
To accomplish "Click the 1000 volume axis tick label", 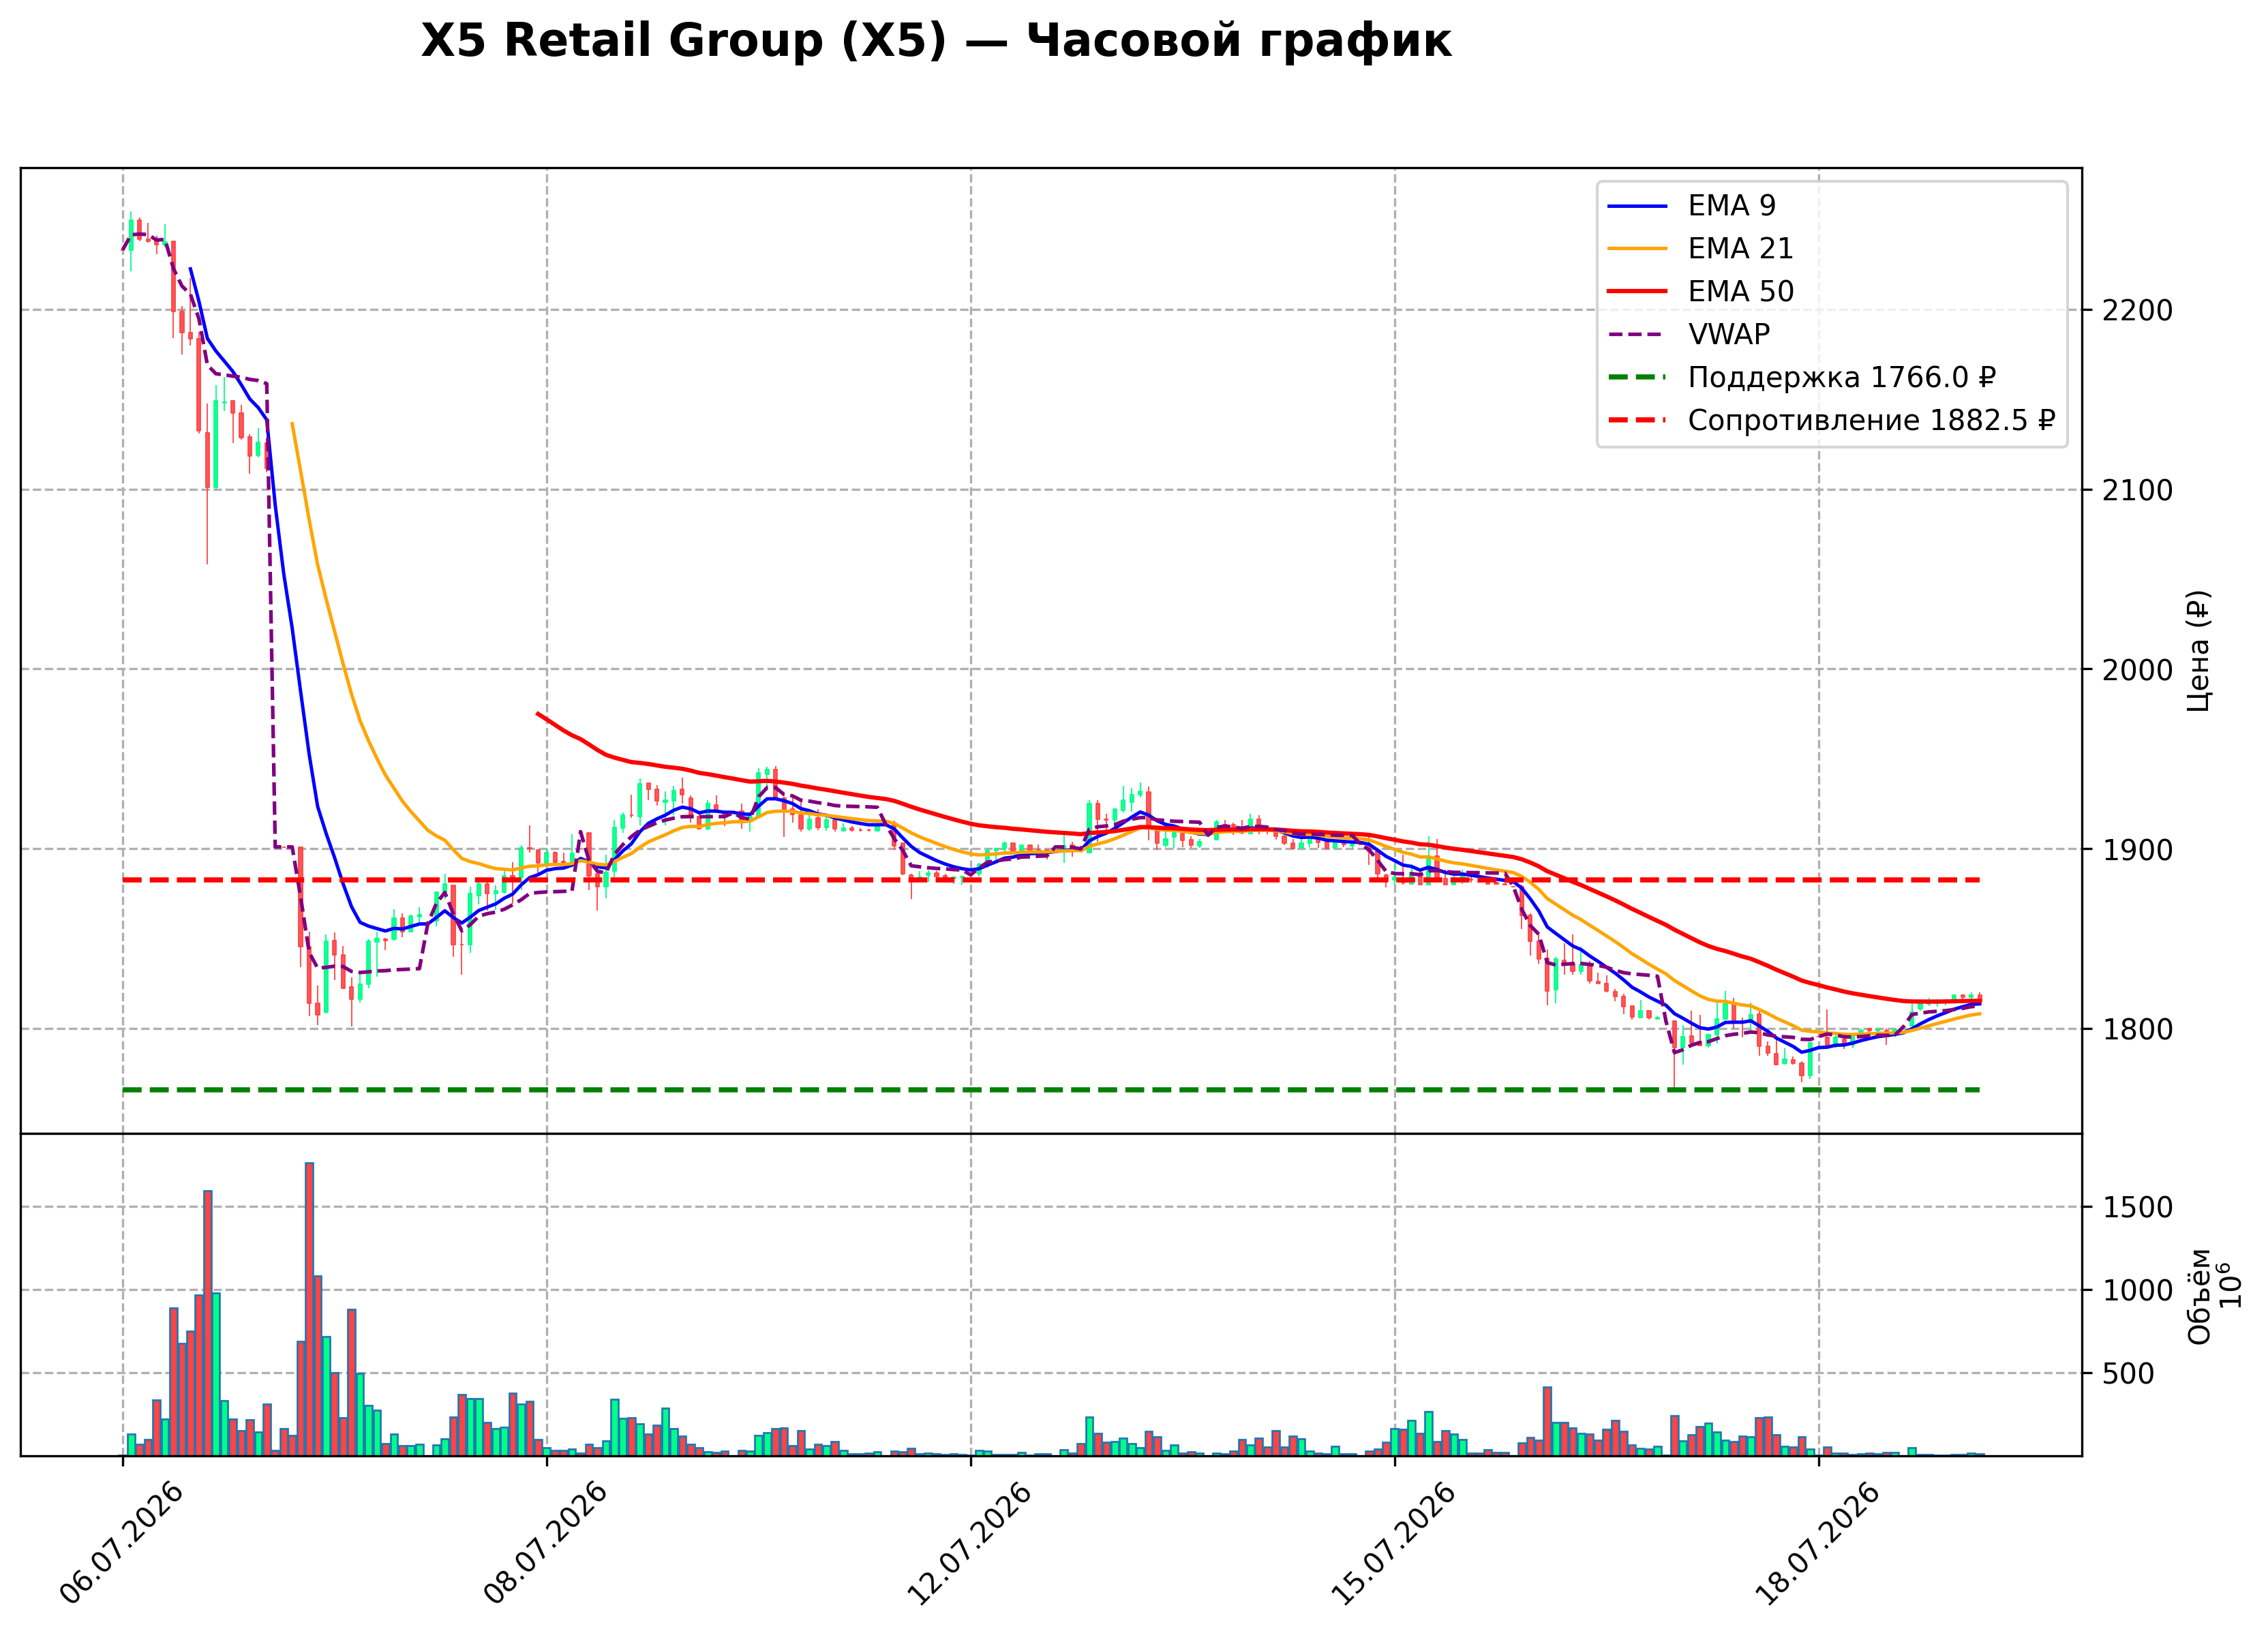I will click(2137, 1291).
